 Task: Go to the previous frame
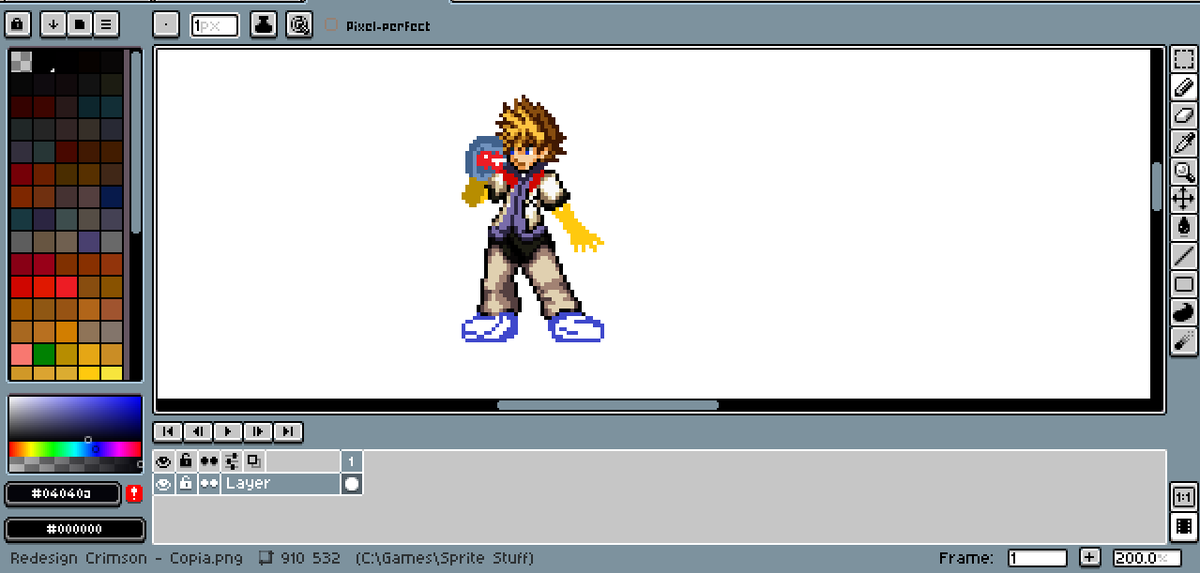tap(198, 431)
